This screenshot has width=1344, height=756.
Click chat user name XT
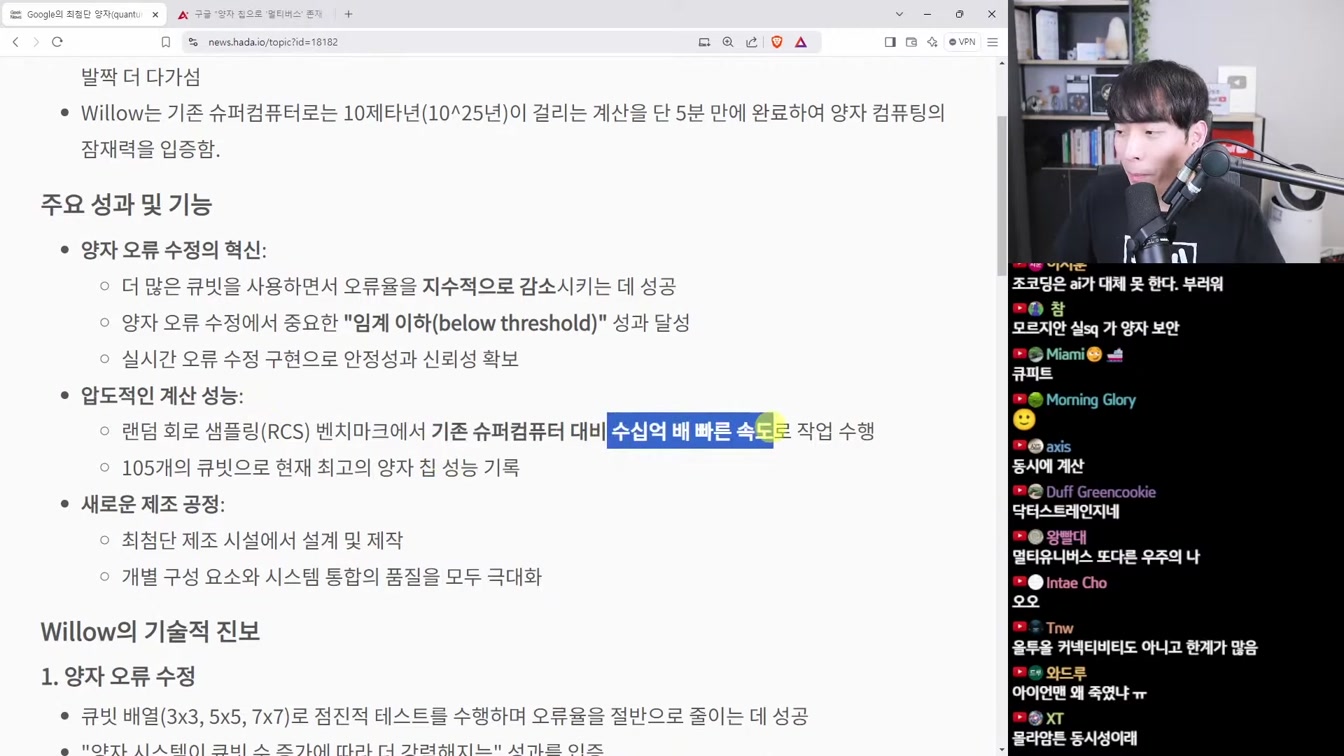1055,719
